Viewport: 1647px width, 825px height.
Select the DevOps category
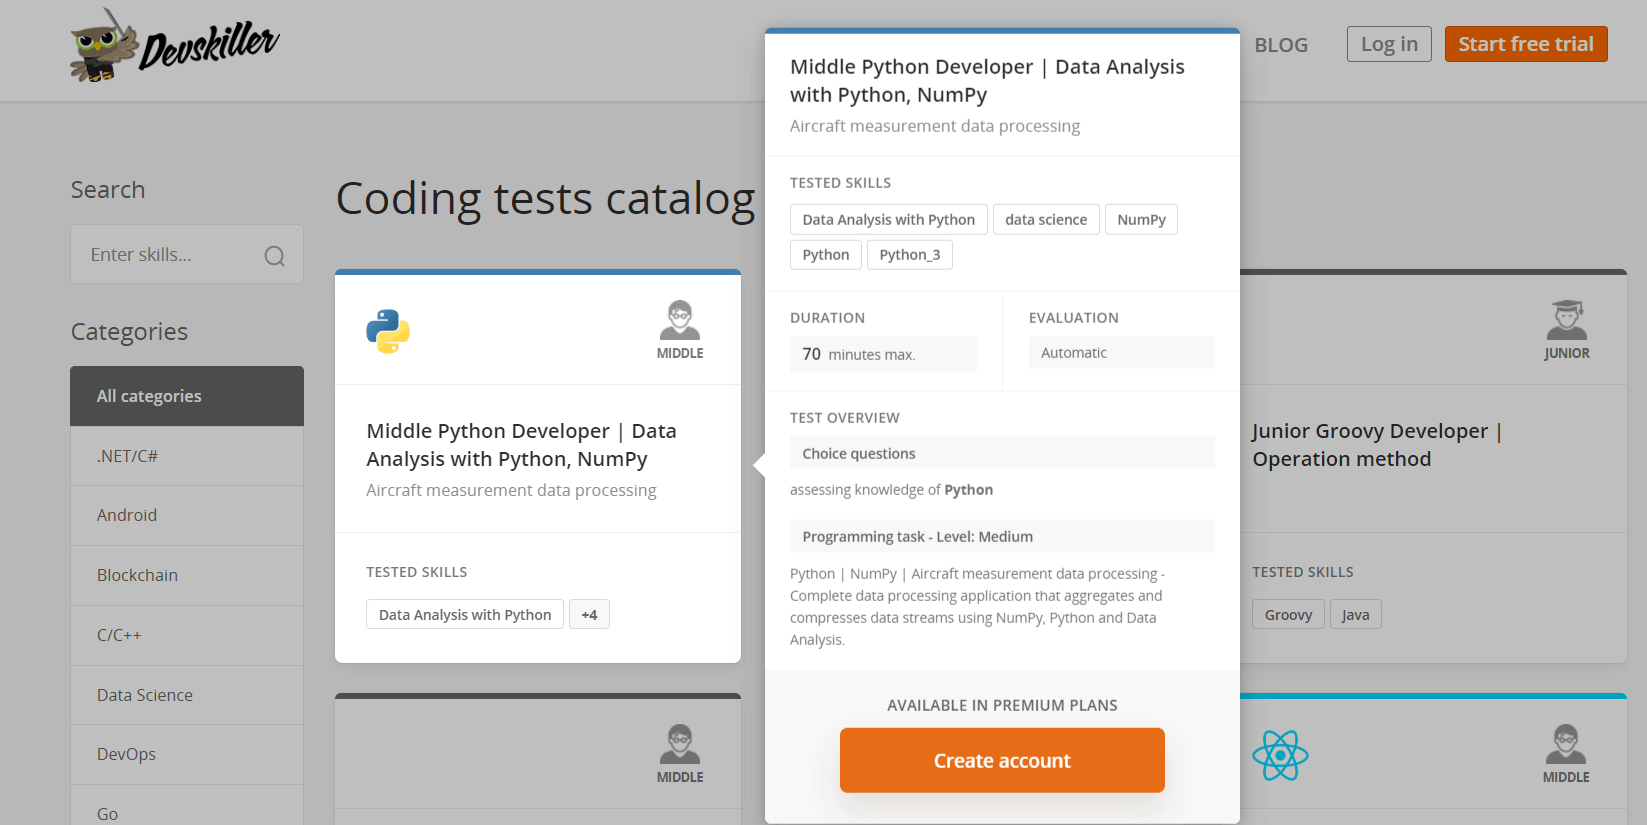pos(187,754)
